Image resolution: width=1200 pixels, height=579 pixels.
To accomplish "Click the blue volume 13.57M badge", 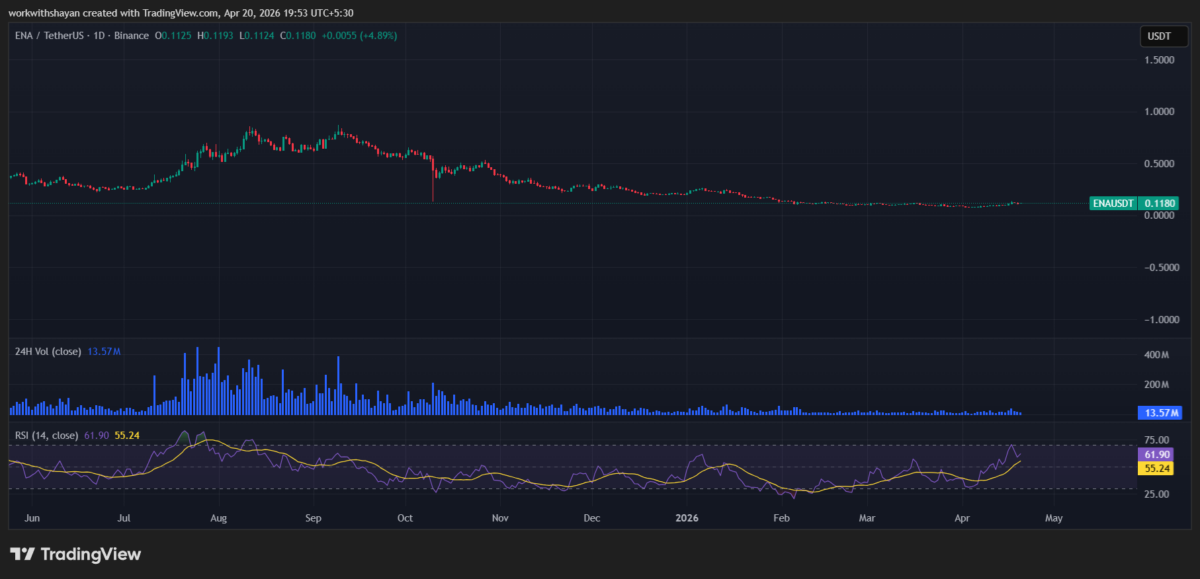I will tap(1159, 413).
